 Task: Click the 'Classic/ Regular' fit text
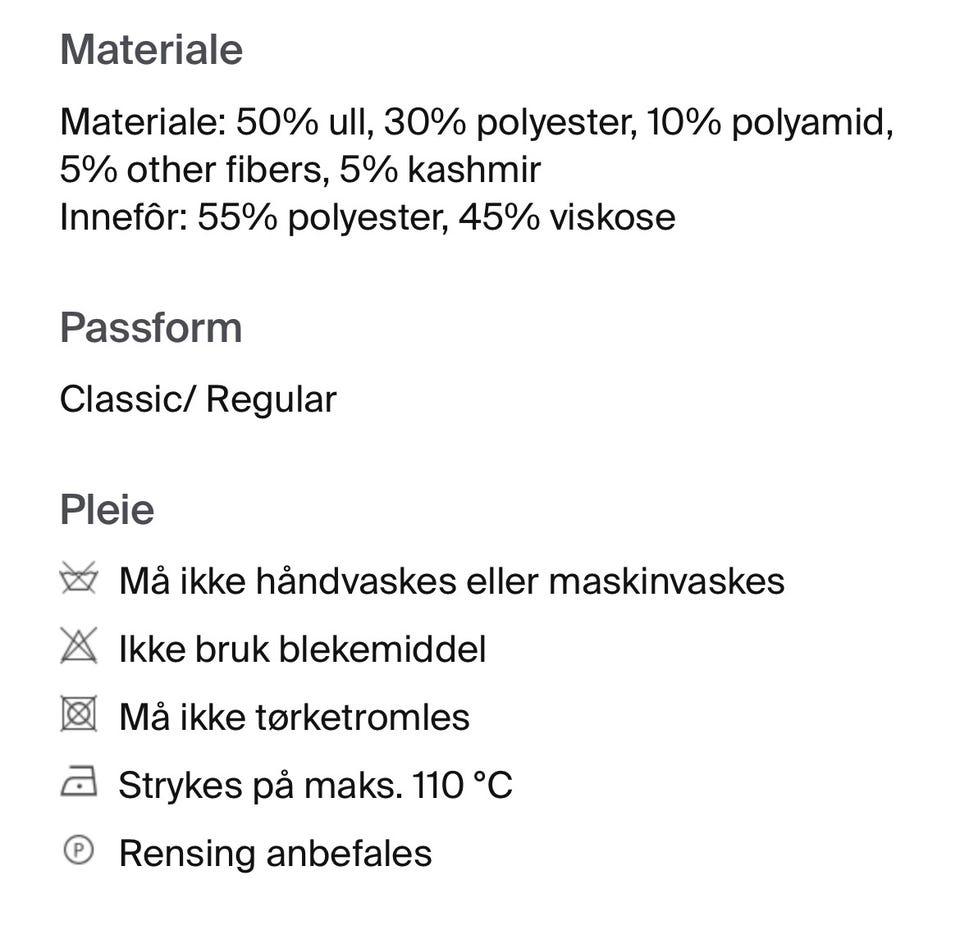point(198,399)
